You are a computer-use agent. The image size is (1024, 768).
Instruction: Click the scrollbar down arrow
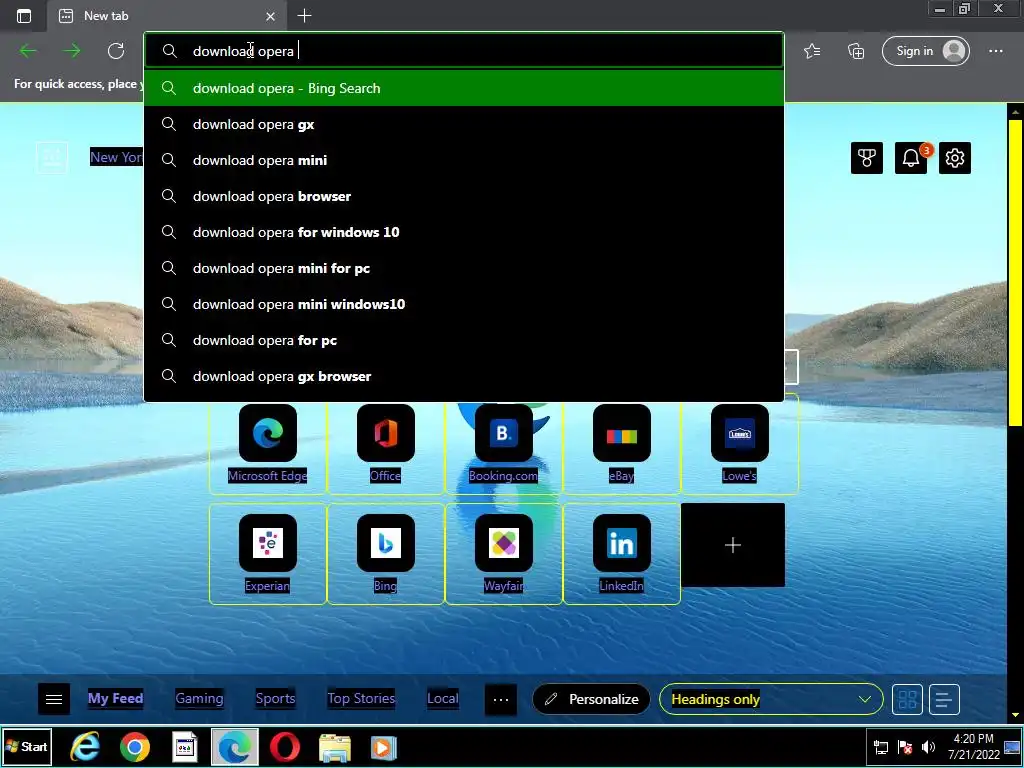tap(1016, 715)
